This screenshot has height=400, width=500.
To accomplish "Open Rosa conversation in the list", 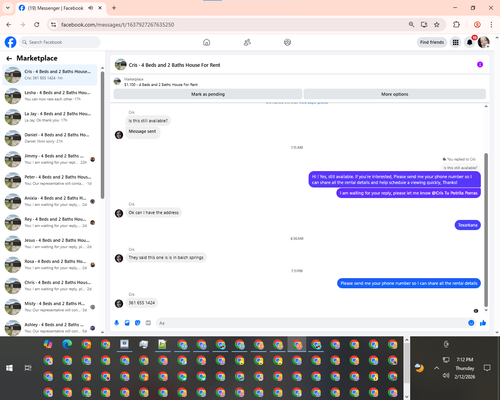I will coord(50,264).
